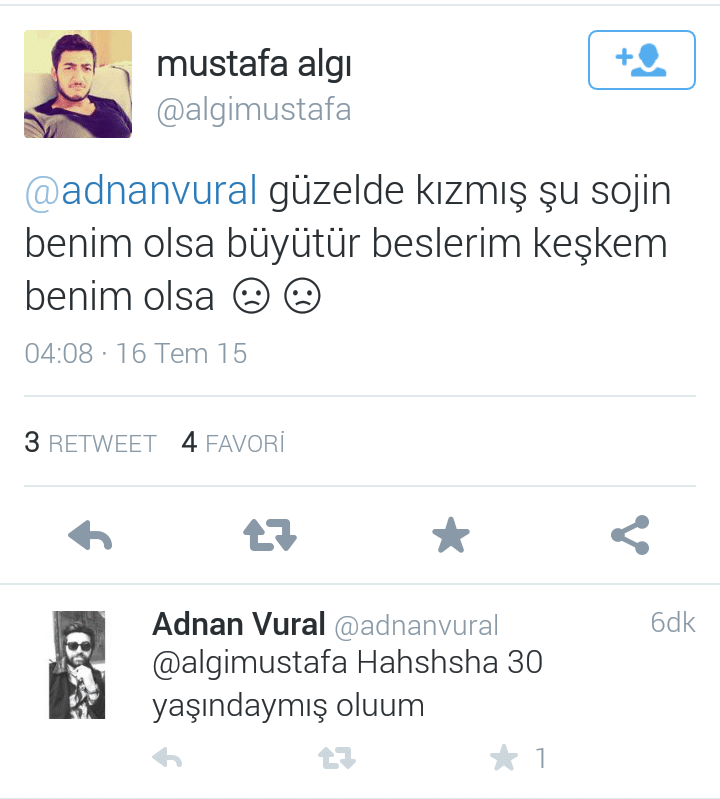Open the @algimustafa handle under the name

tap(254, 110)
